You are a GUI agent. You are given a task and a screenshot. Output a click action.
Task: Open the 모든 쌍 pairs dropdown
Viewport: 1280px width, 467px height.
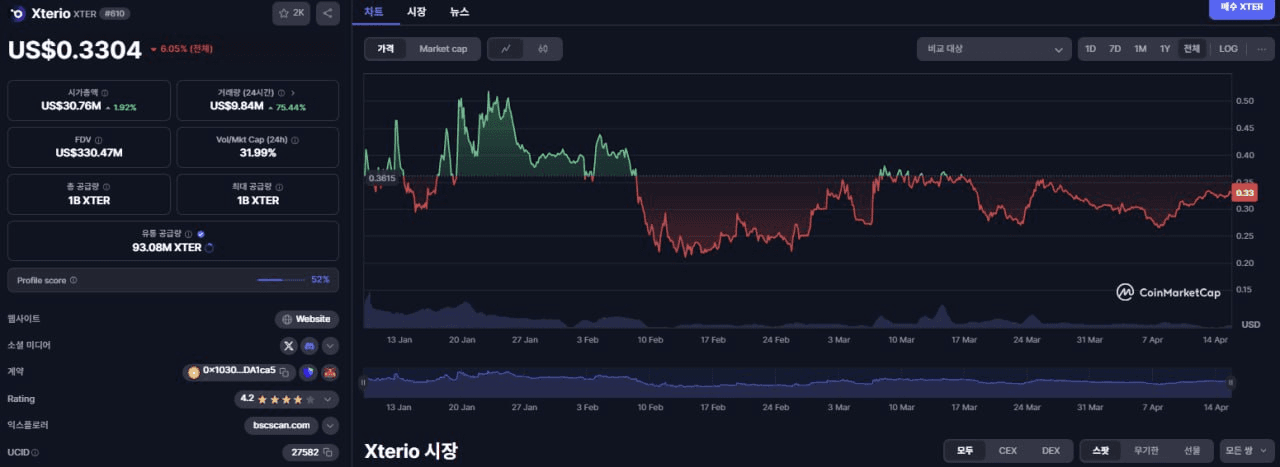coord(1245,451)
